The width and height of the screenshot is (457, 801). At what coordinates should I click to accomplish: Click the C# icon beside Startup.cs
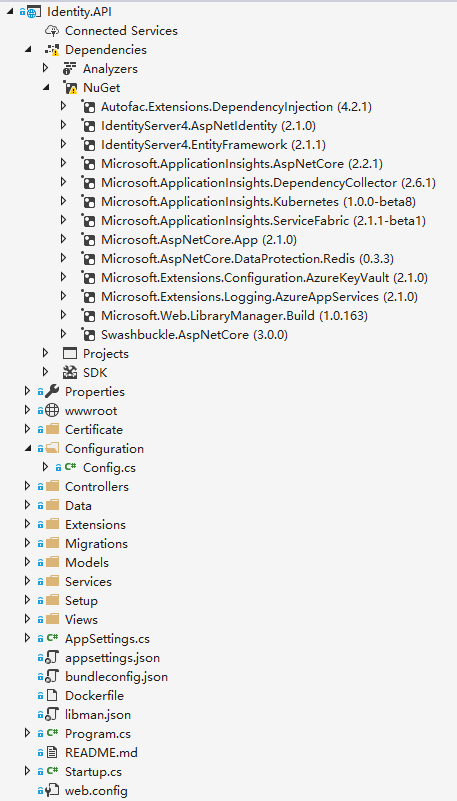click(x=52, y=771)
